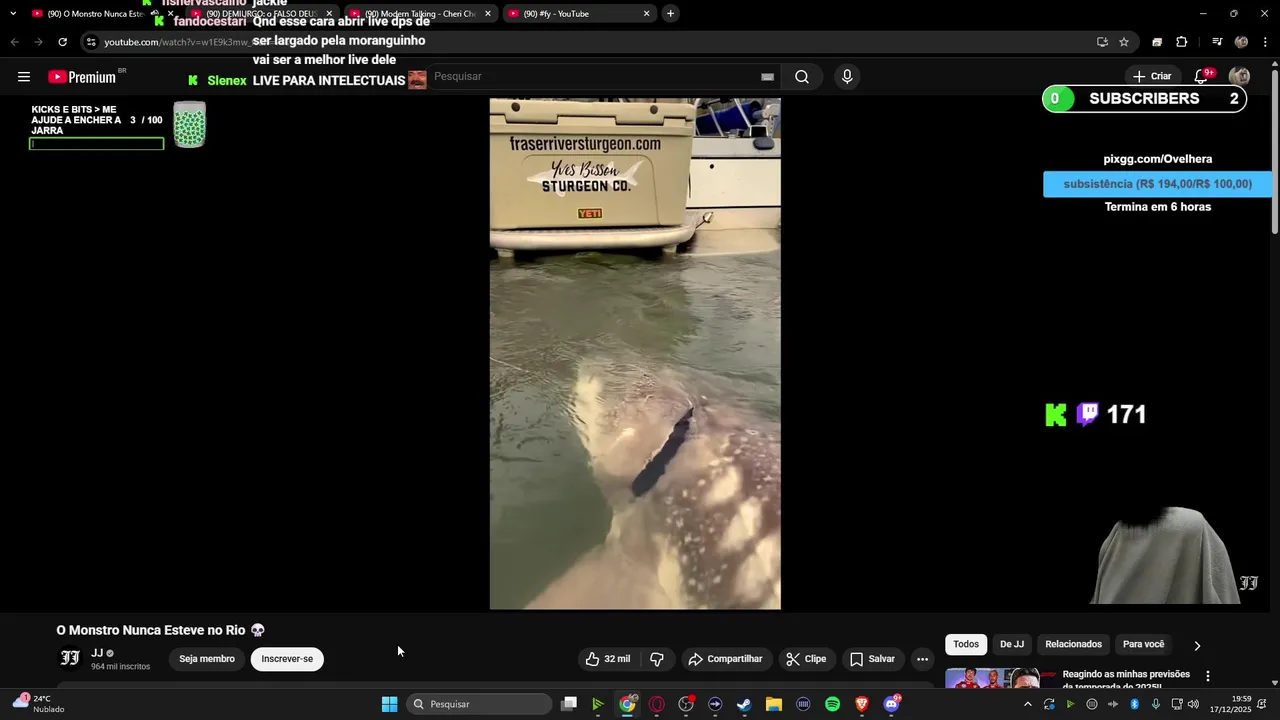Save the video with Salvar button

pyautogui.click(x=872, y=659)
